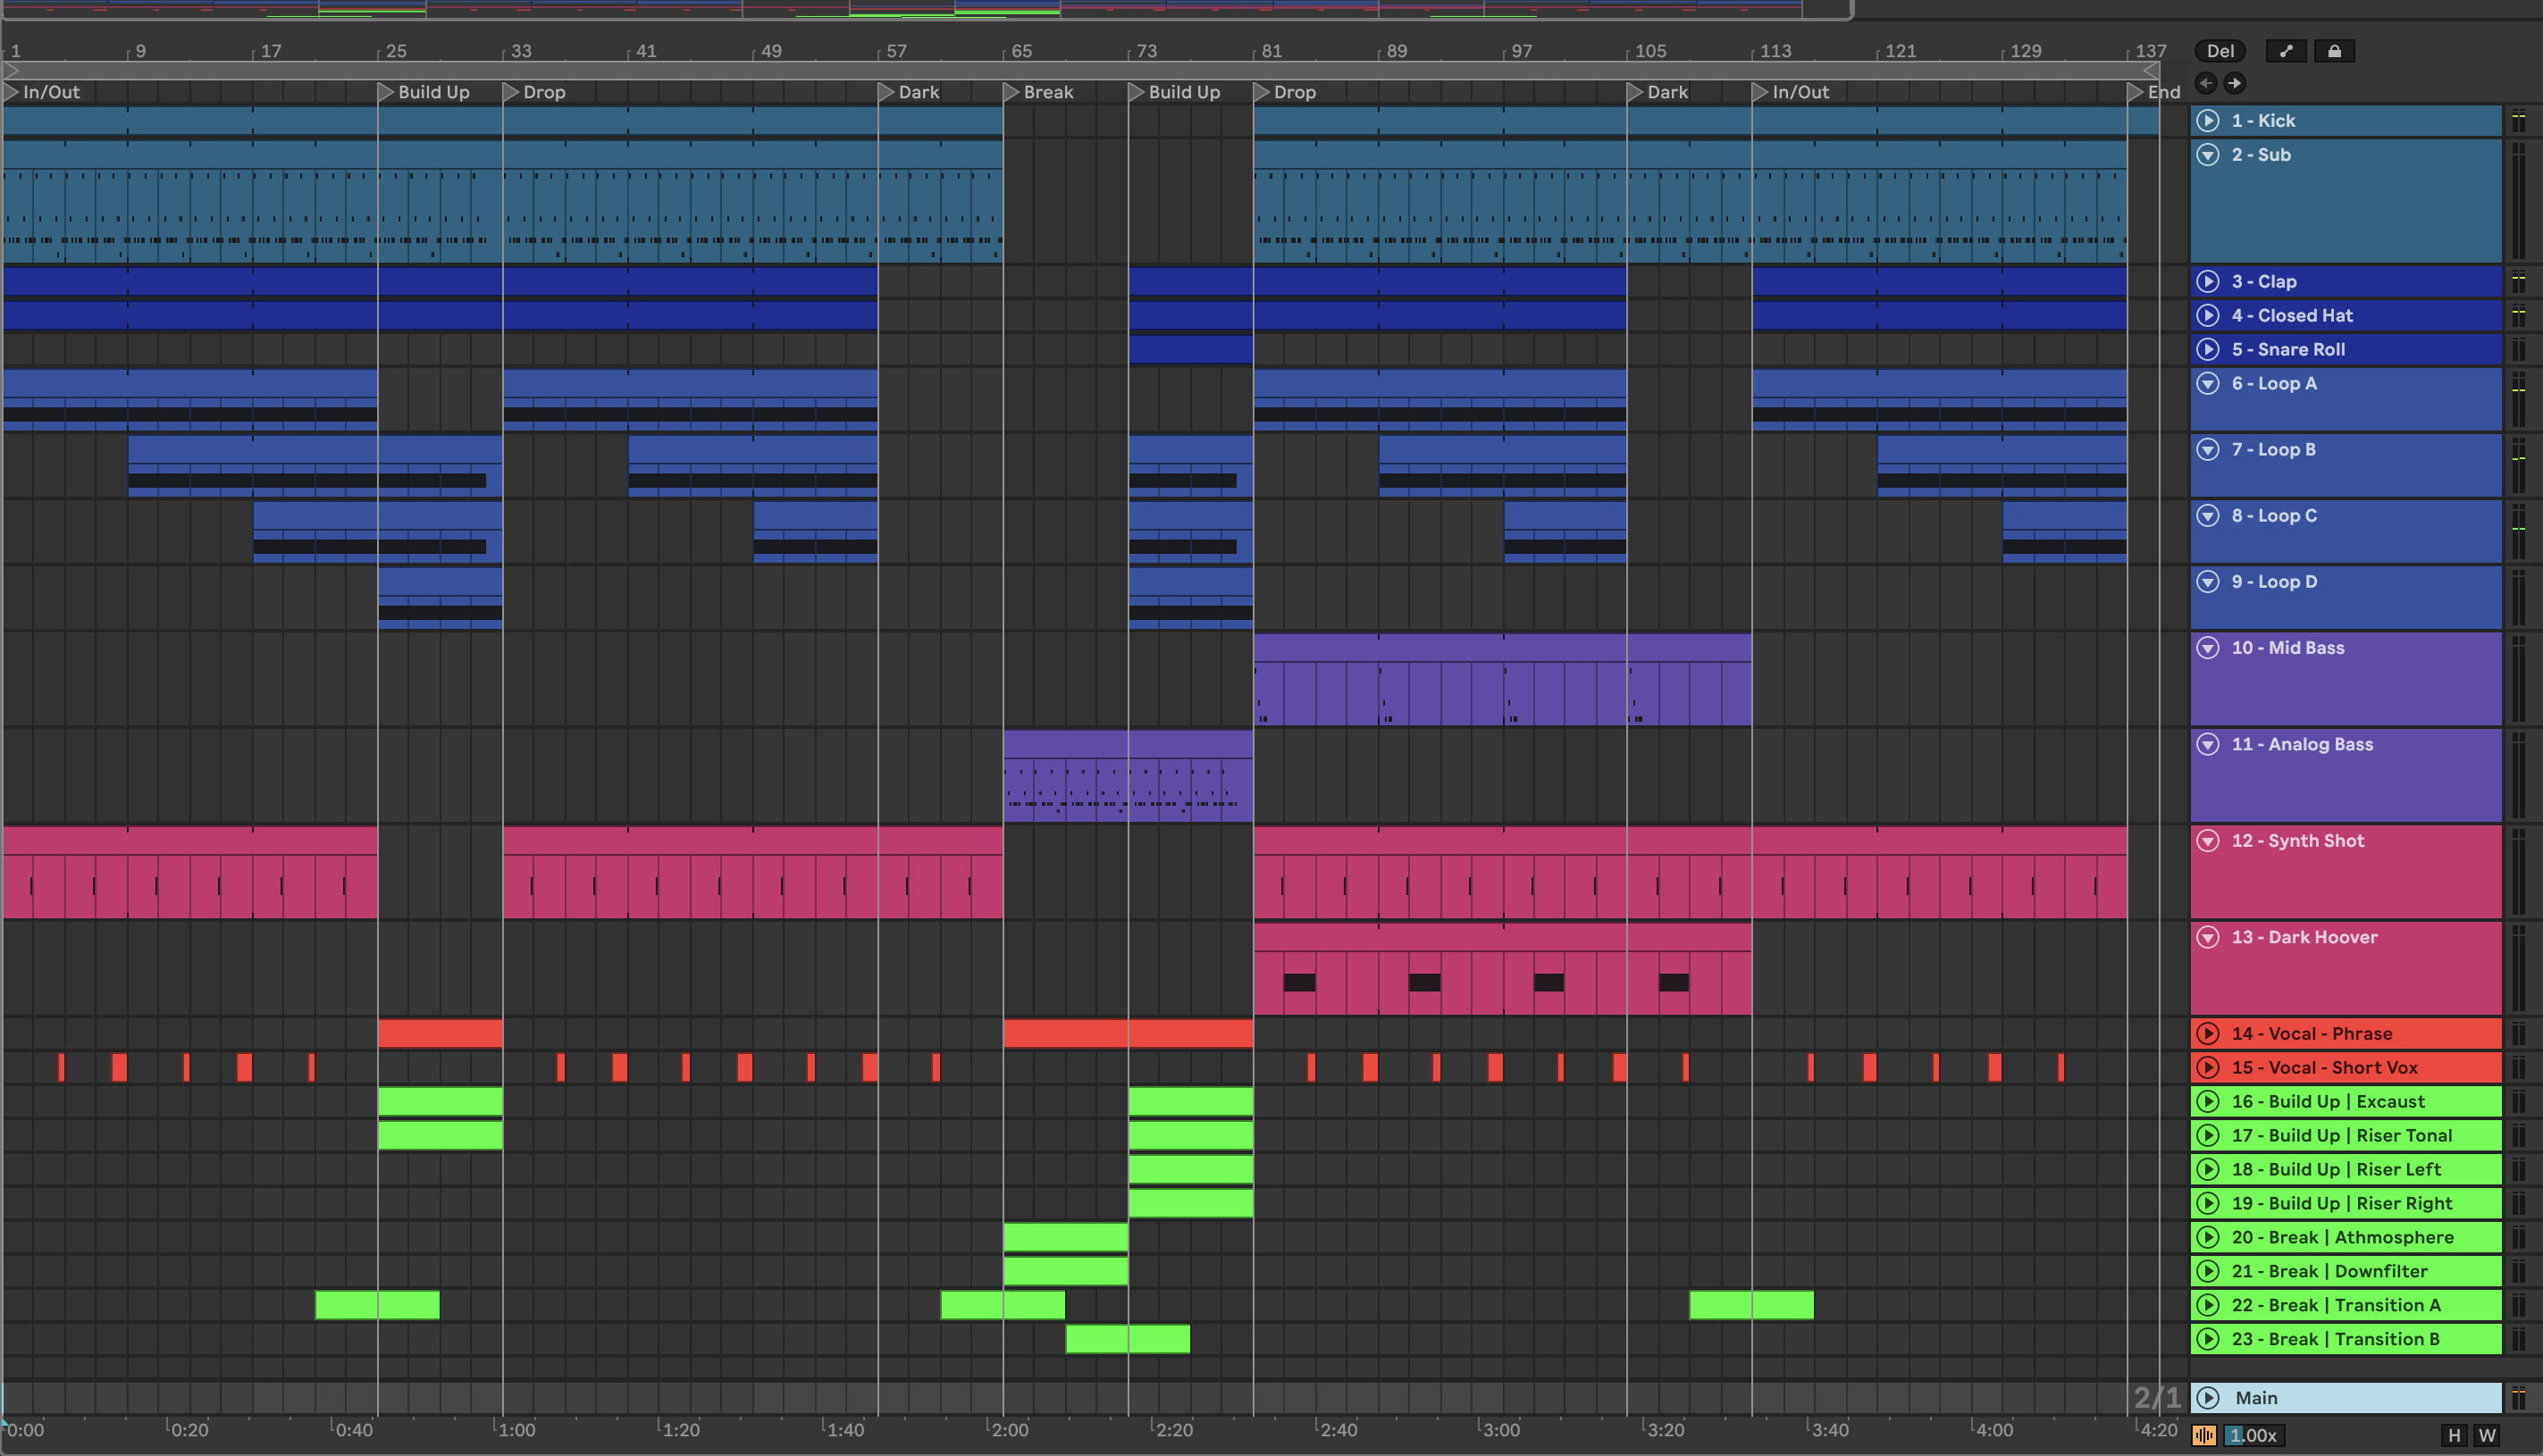Toggle the W optimize width button
The width and height of the screenshot is (2543, 1456).
[x=2487, y=1436]
